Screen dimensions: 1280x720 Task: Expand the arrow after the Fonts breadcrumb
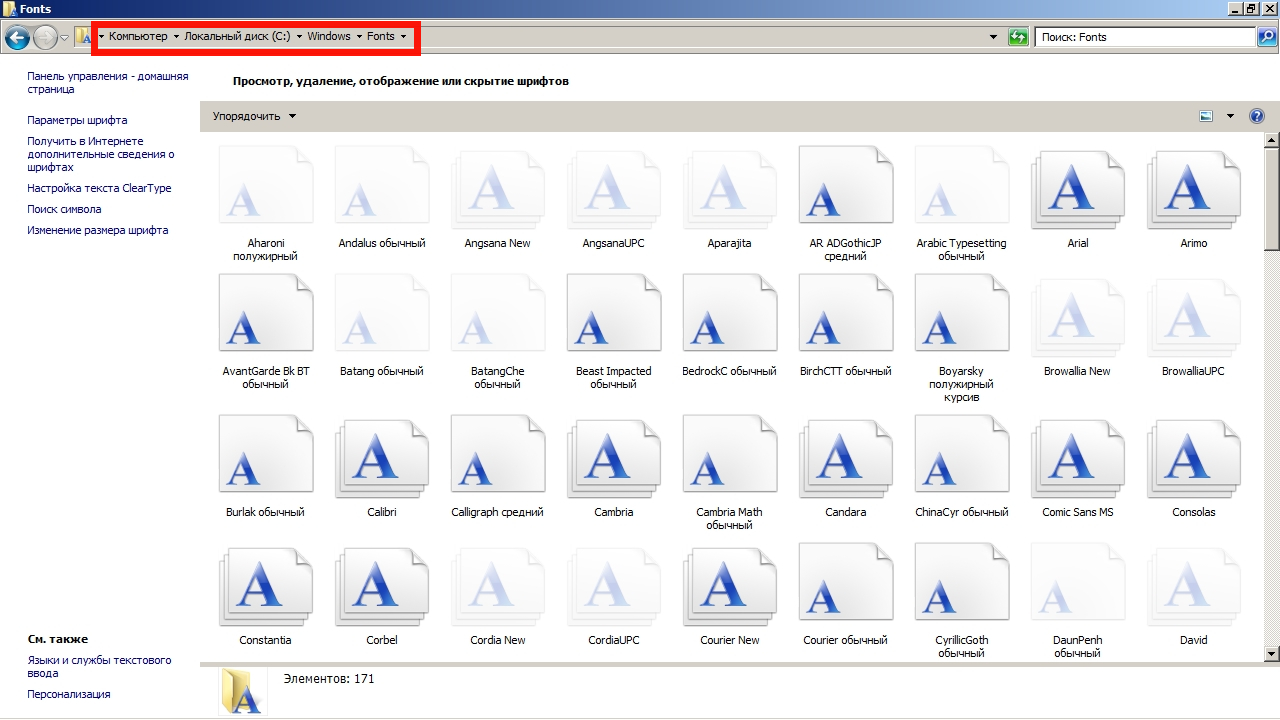tap(403, 37)
